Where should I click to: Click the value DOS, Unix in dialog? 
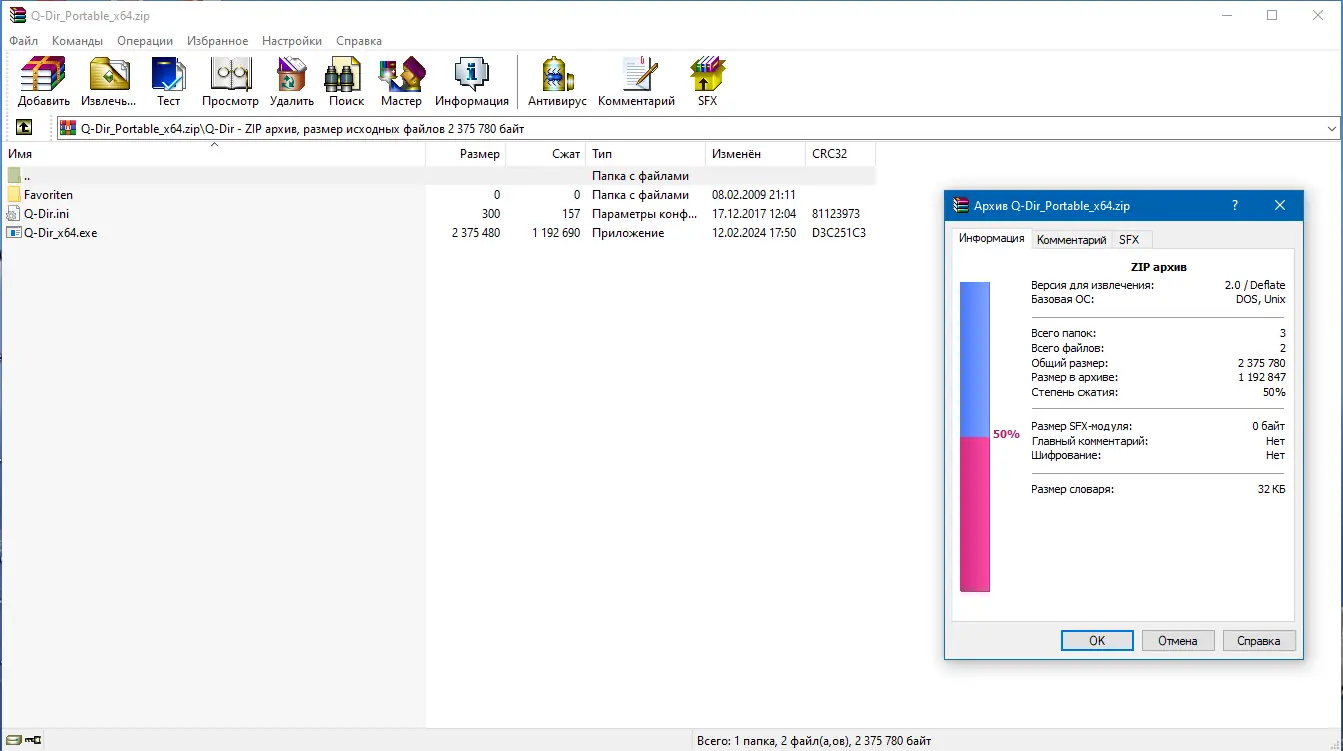[1261, 299]
